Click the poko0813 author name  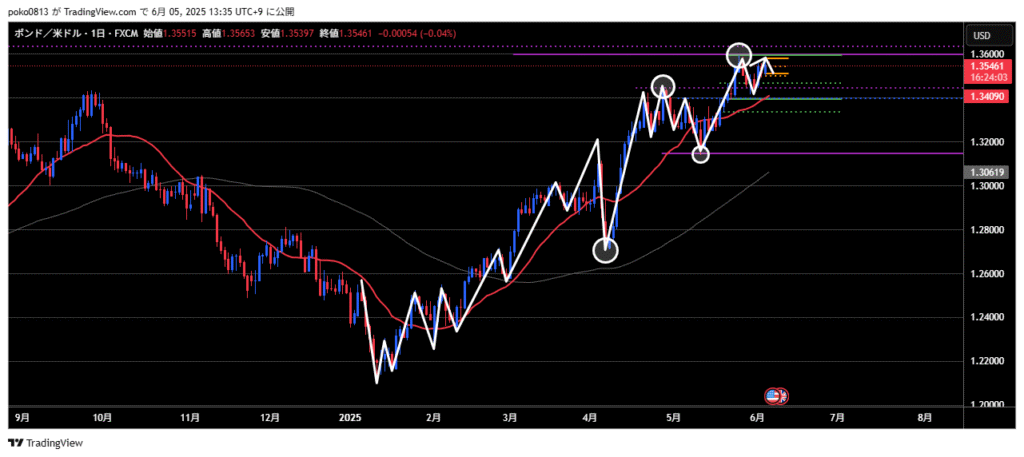27,11
